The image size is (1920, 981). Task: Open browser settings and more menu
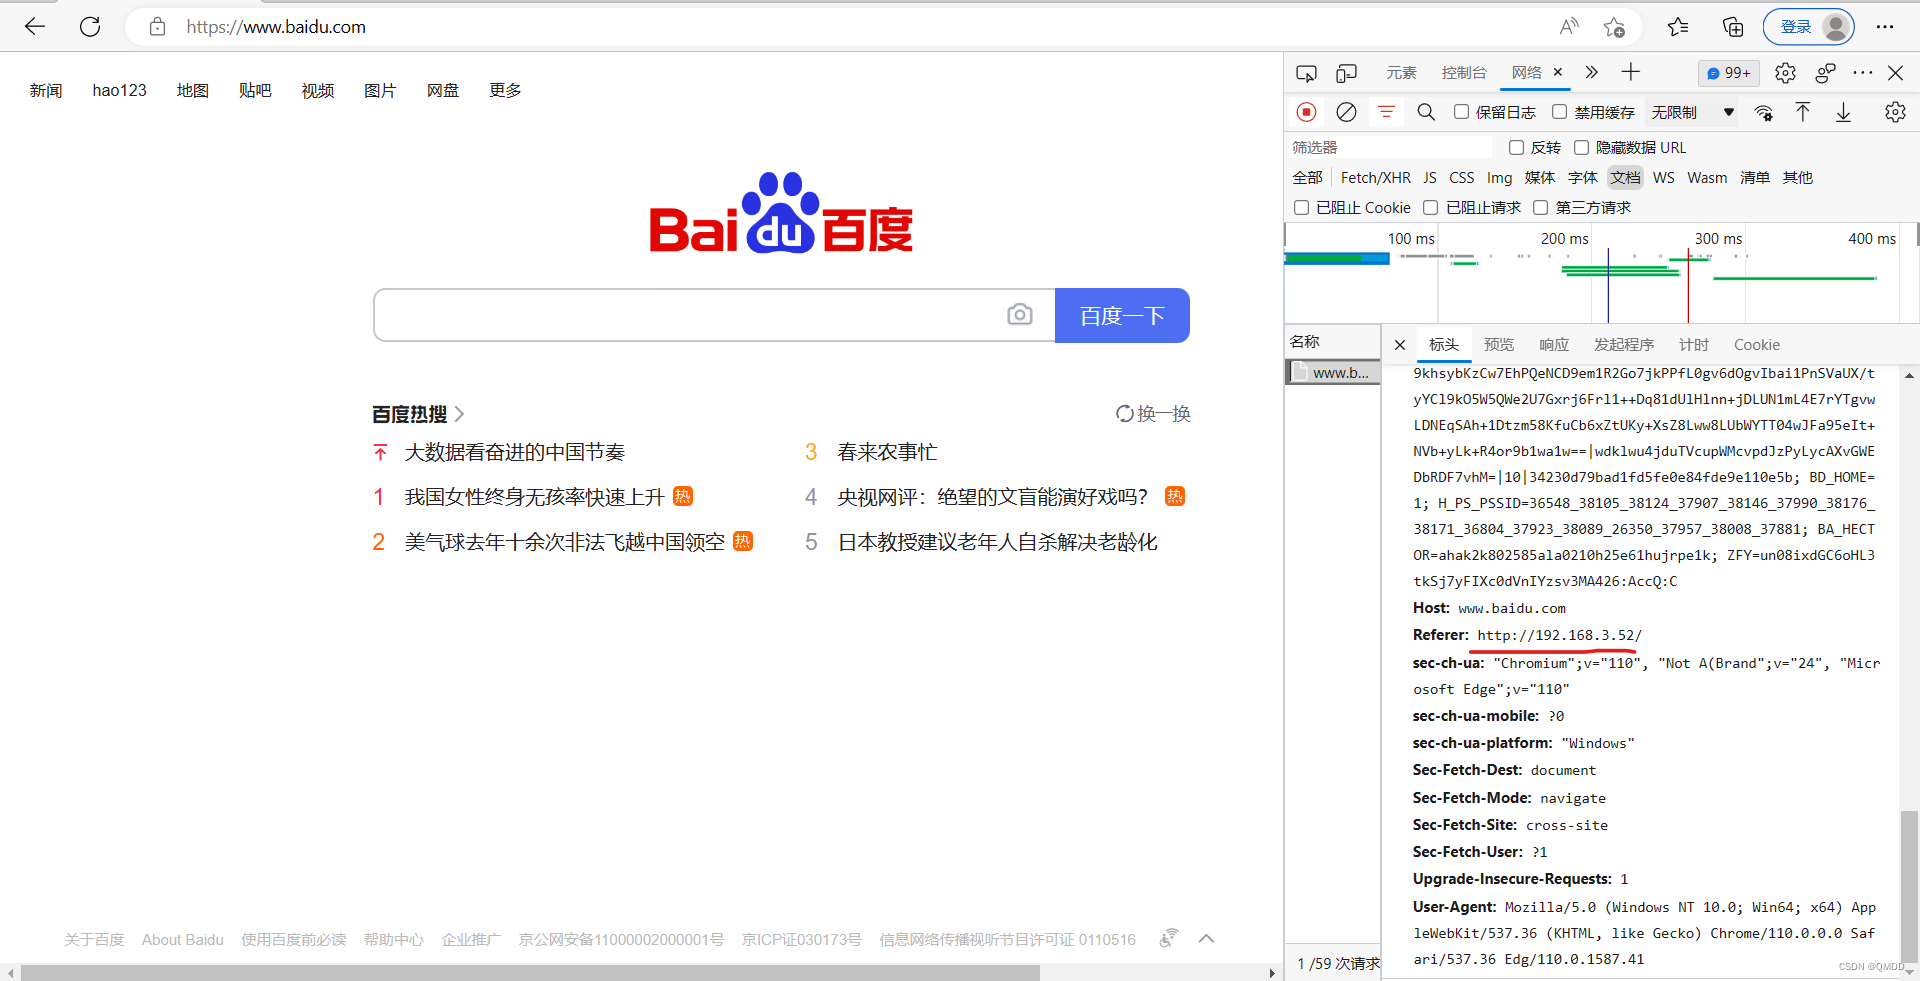[1885, 27]
